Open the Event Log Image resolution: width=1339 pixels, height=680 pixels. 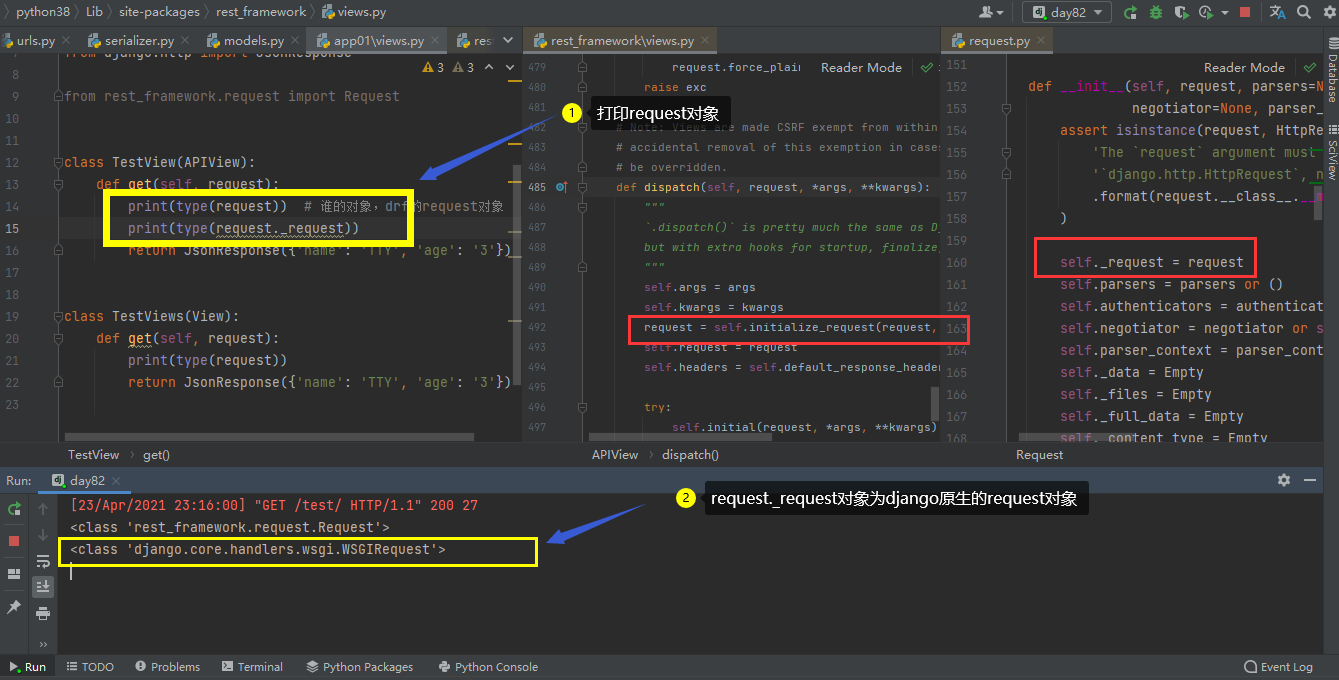point(1278,667)
